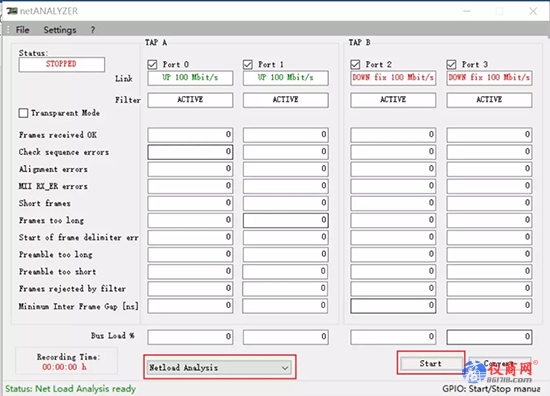The width and height of the screenshot is (550, 396).
Task: Expand the Netload Analysis dropdown arrow
Action: [x=285, y=368]
